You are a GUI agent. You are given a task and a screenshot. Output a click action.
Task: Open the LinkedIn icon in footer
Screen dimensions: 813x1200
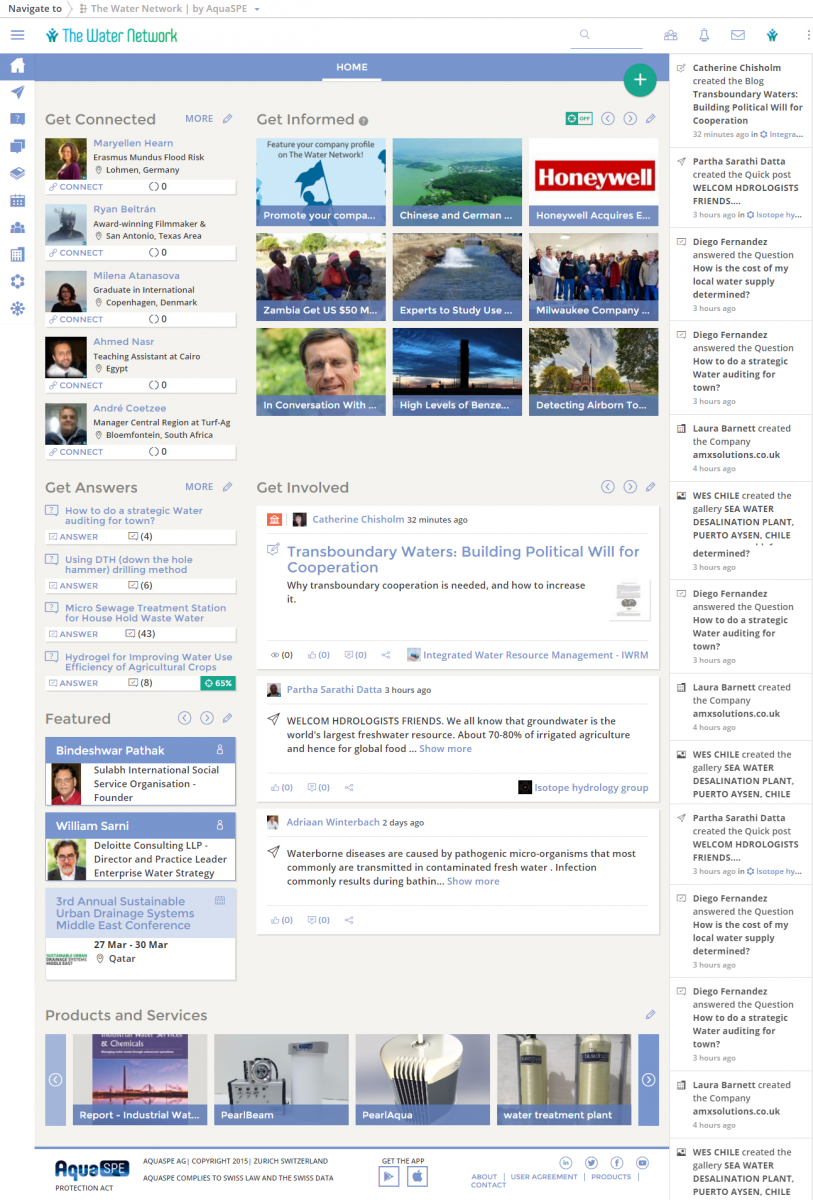566,1162
